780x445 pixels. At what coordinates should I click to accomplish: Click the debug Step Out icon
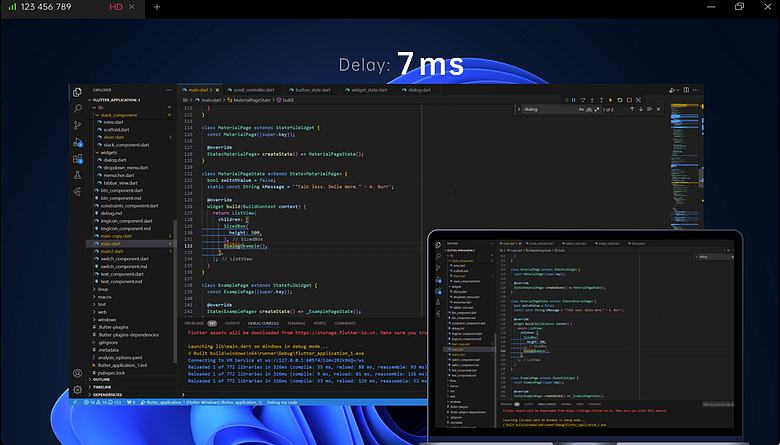point(601,100)
